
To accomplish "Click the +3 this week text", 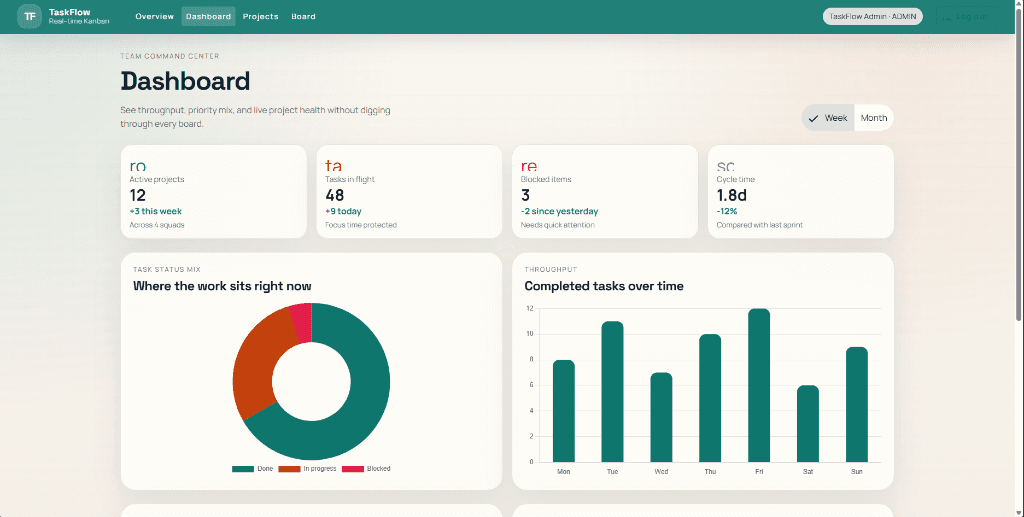I will (x=155, y=212).
